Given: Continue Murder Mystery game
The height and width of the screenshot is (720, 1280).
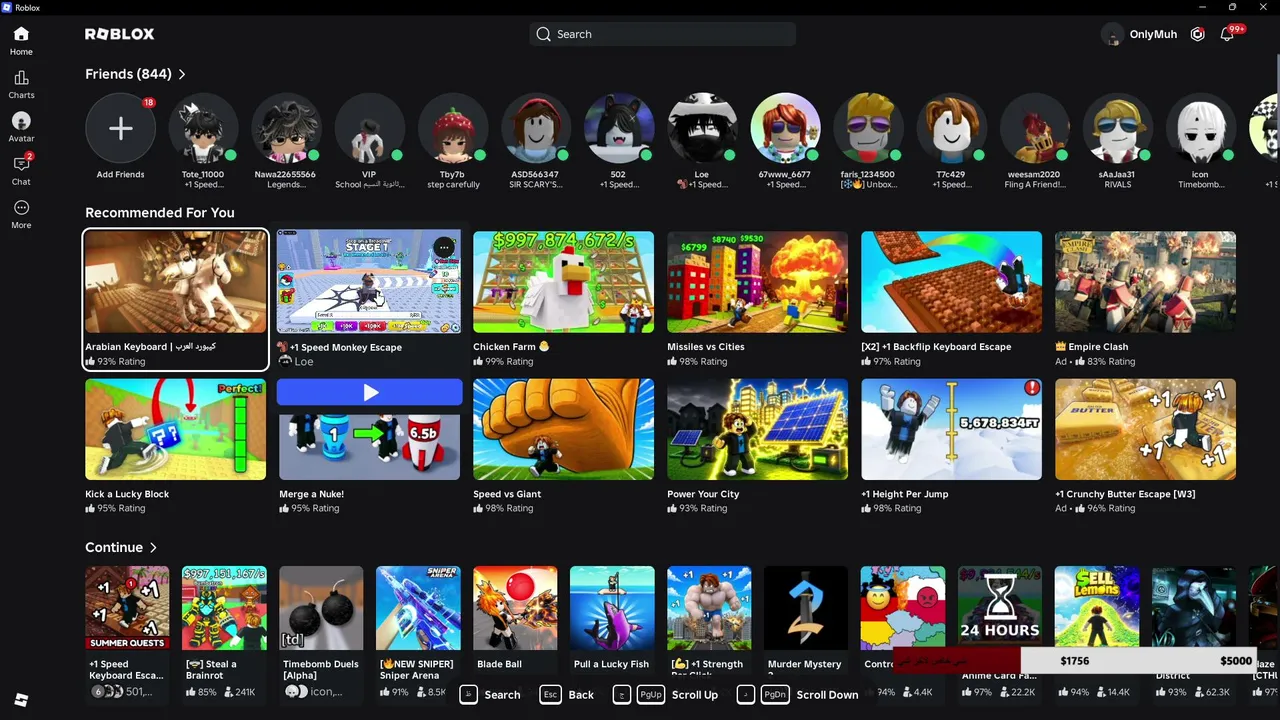Looking at the screenshot, I should pyautogui.click(x=806, y=608).
